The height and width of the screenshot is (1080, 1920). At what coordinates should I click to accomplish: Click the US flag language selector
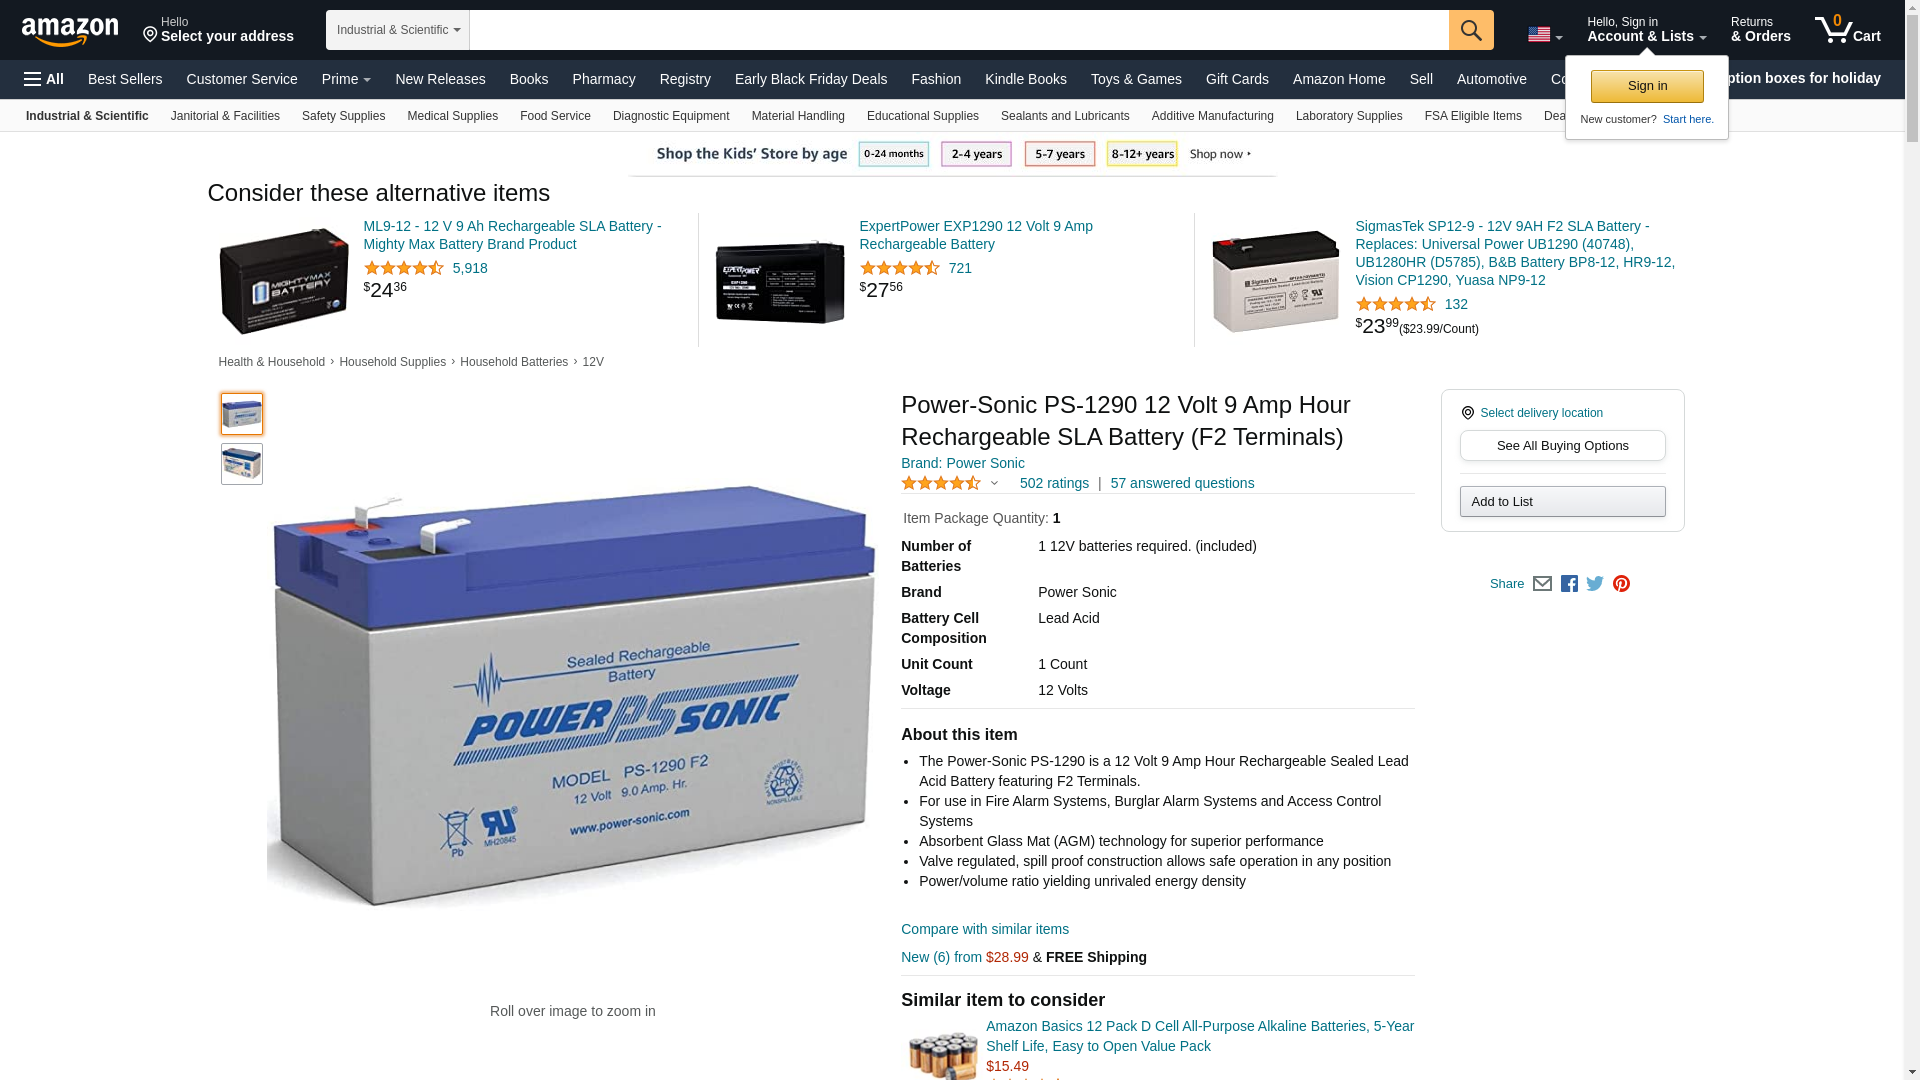(x=1545, y=35)
